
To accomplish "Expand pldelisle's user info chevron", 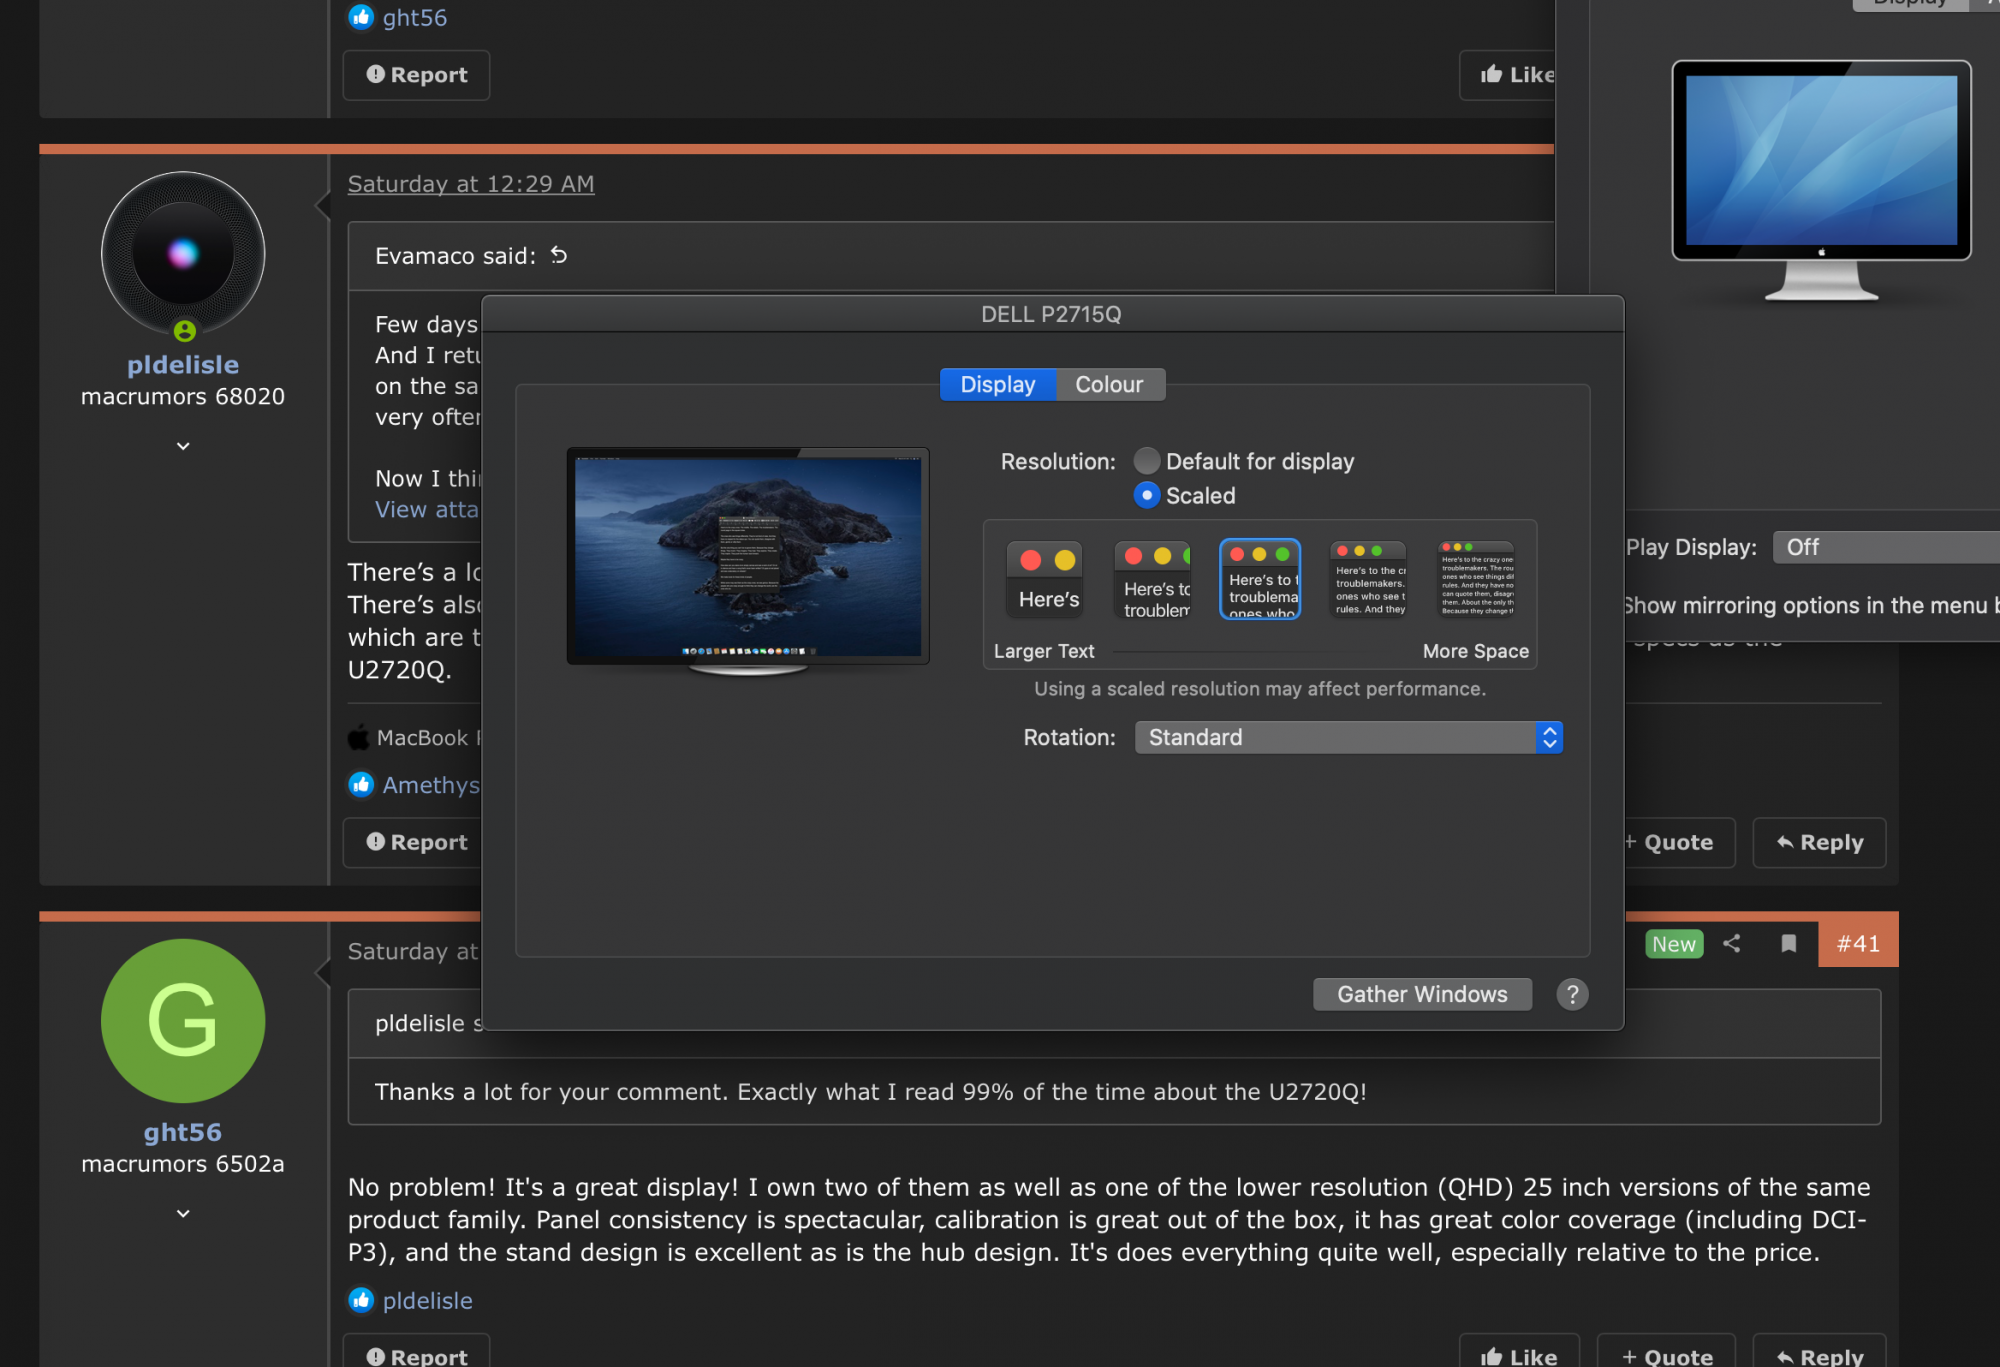I will click(x=183, y=446).
